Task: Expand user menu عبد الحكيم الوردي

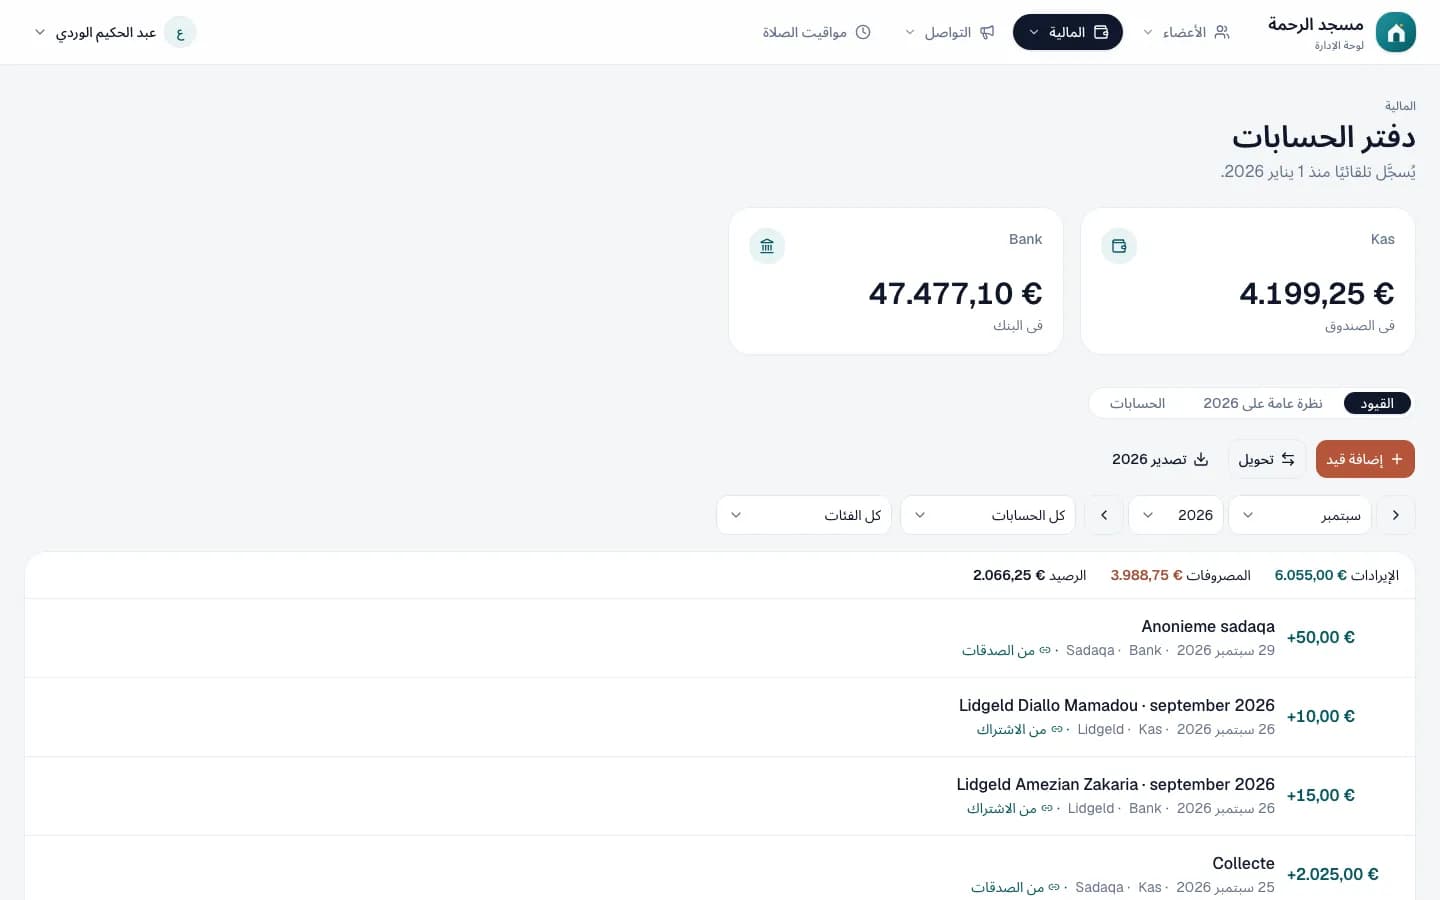Action: 115,32
